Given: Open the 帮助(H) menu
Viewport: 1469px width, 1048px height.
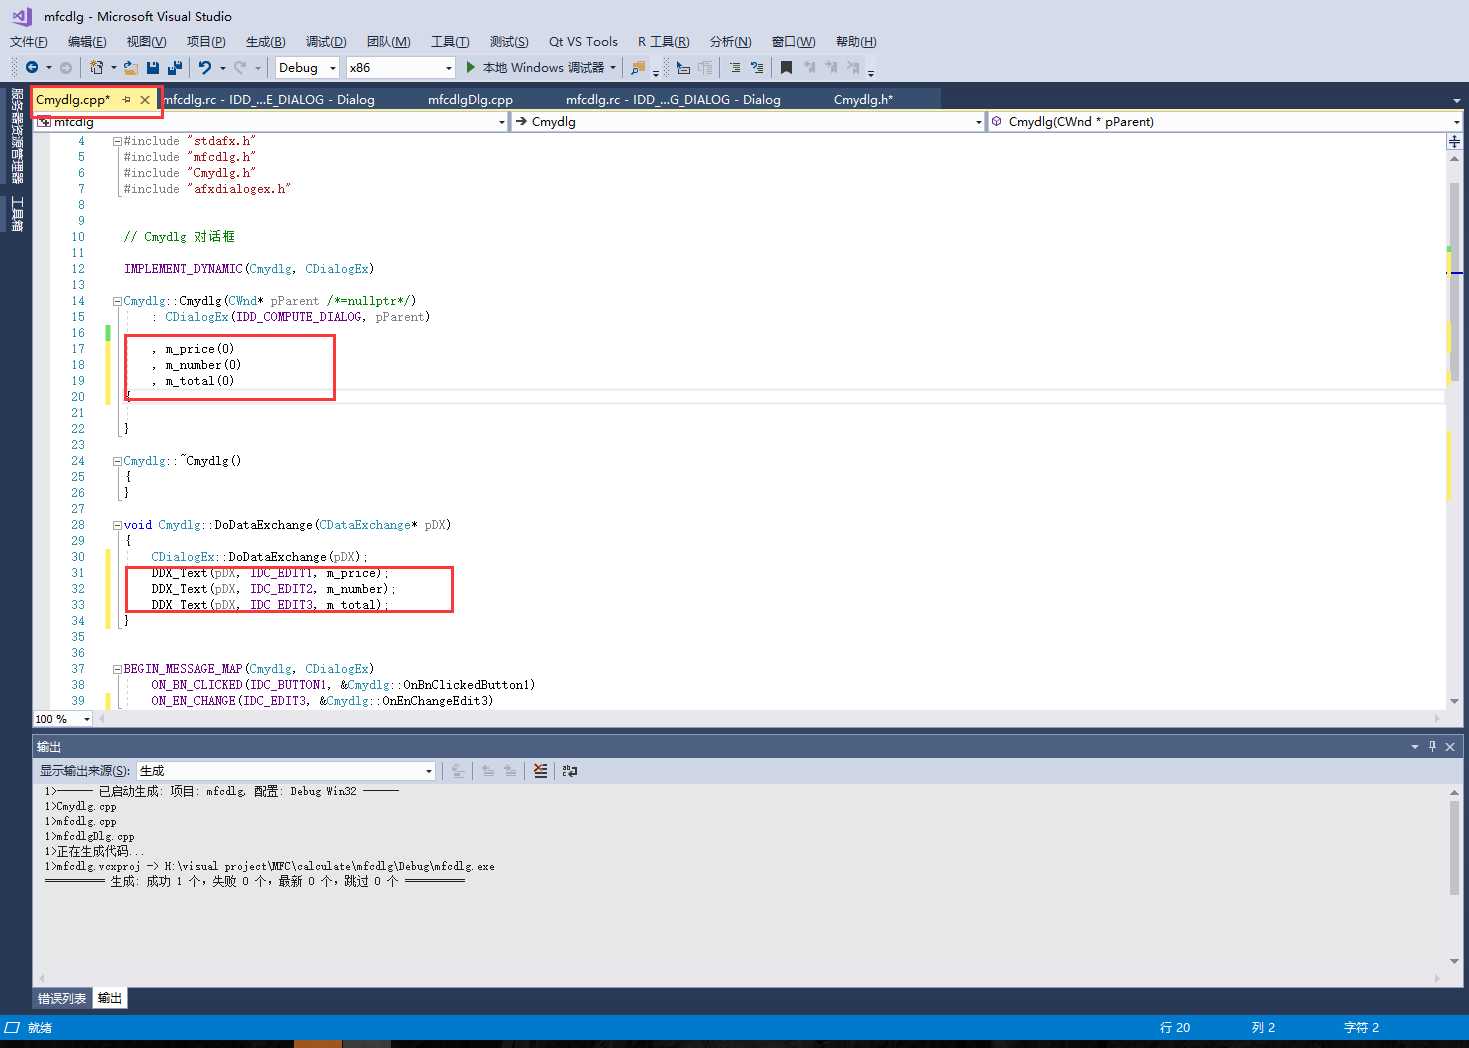Looking at the screenshot, I should [856, 42].
